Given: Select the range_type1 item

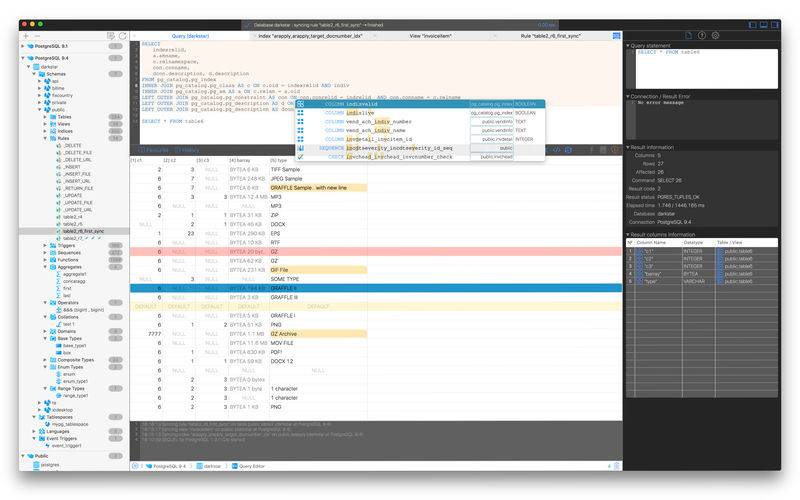Looking at the screenshot, I should (x=75, y=395).
